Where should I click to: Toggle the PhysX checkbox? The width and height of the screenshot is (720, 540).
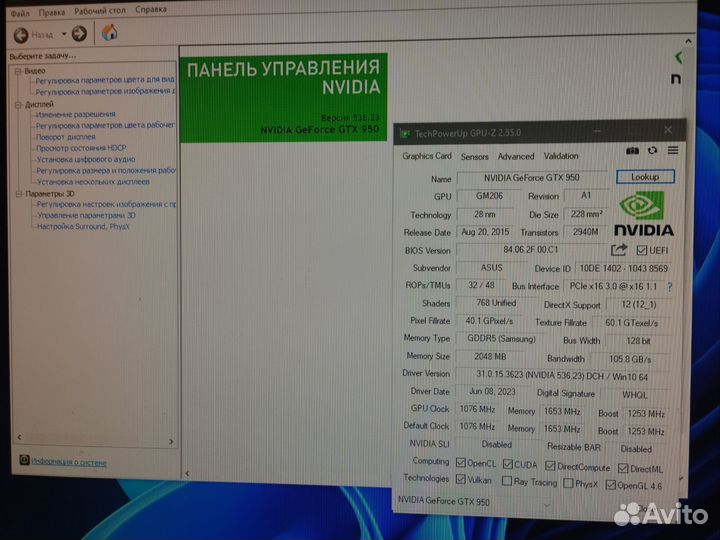tap(568, 483)
